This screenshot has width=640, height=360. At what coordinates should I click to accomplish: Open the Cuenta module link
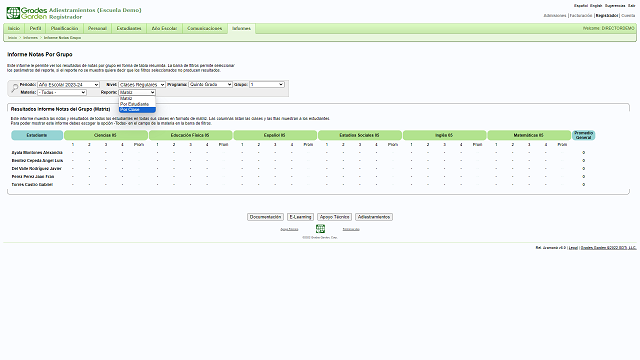(628, 16)
